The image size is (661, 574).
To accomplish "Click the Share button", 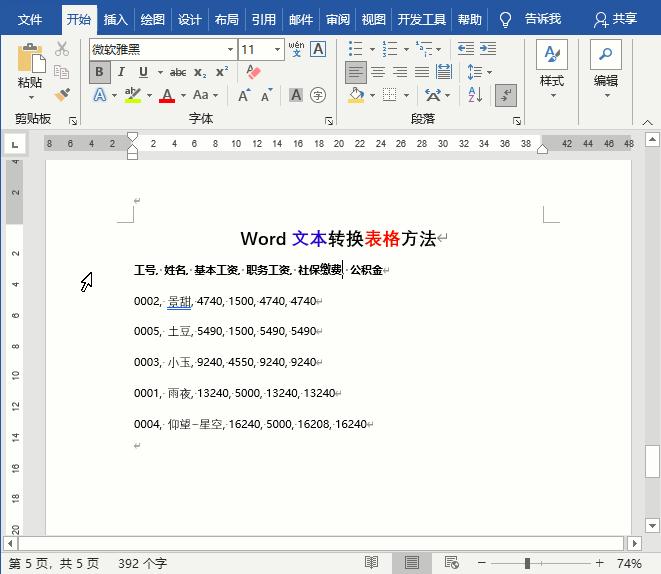I will pyautogui.click(x=615, y=19).
